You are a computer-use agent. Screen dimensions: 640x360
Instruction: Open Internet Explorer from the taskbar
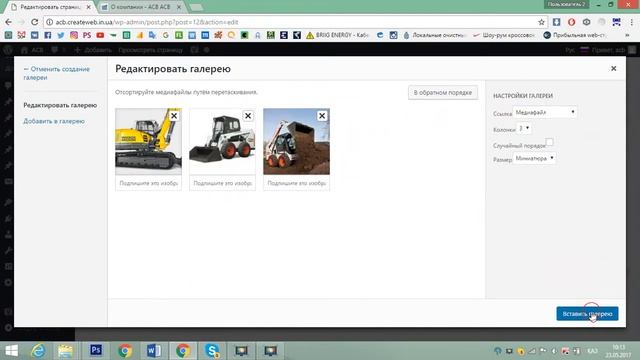pyautogui.click(x=38, y=350)
